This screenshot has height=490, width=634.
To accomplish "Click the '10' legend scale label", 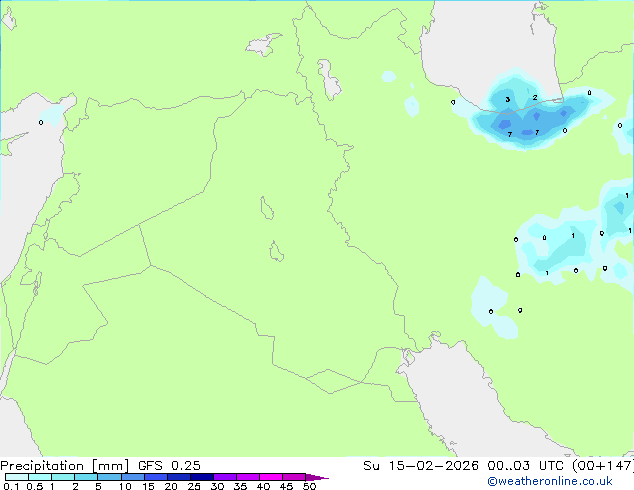I will (125, 486).
